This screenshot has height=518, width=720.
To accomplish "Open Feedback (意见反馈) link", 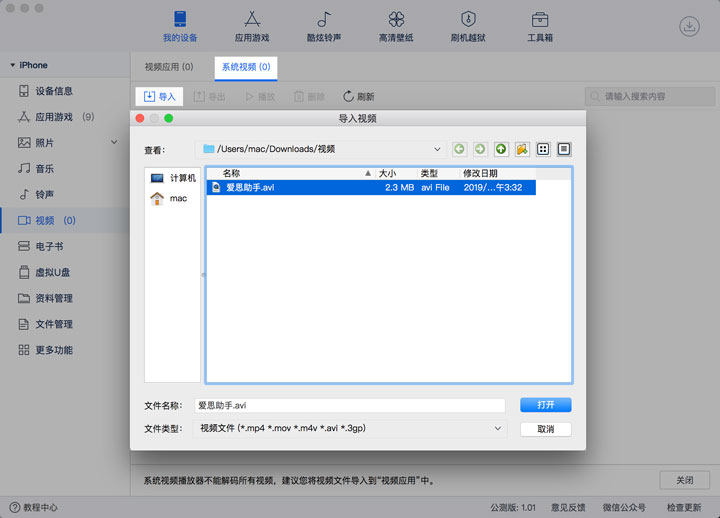I will (568, 507).
